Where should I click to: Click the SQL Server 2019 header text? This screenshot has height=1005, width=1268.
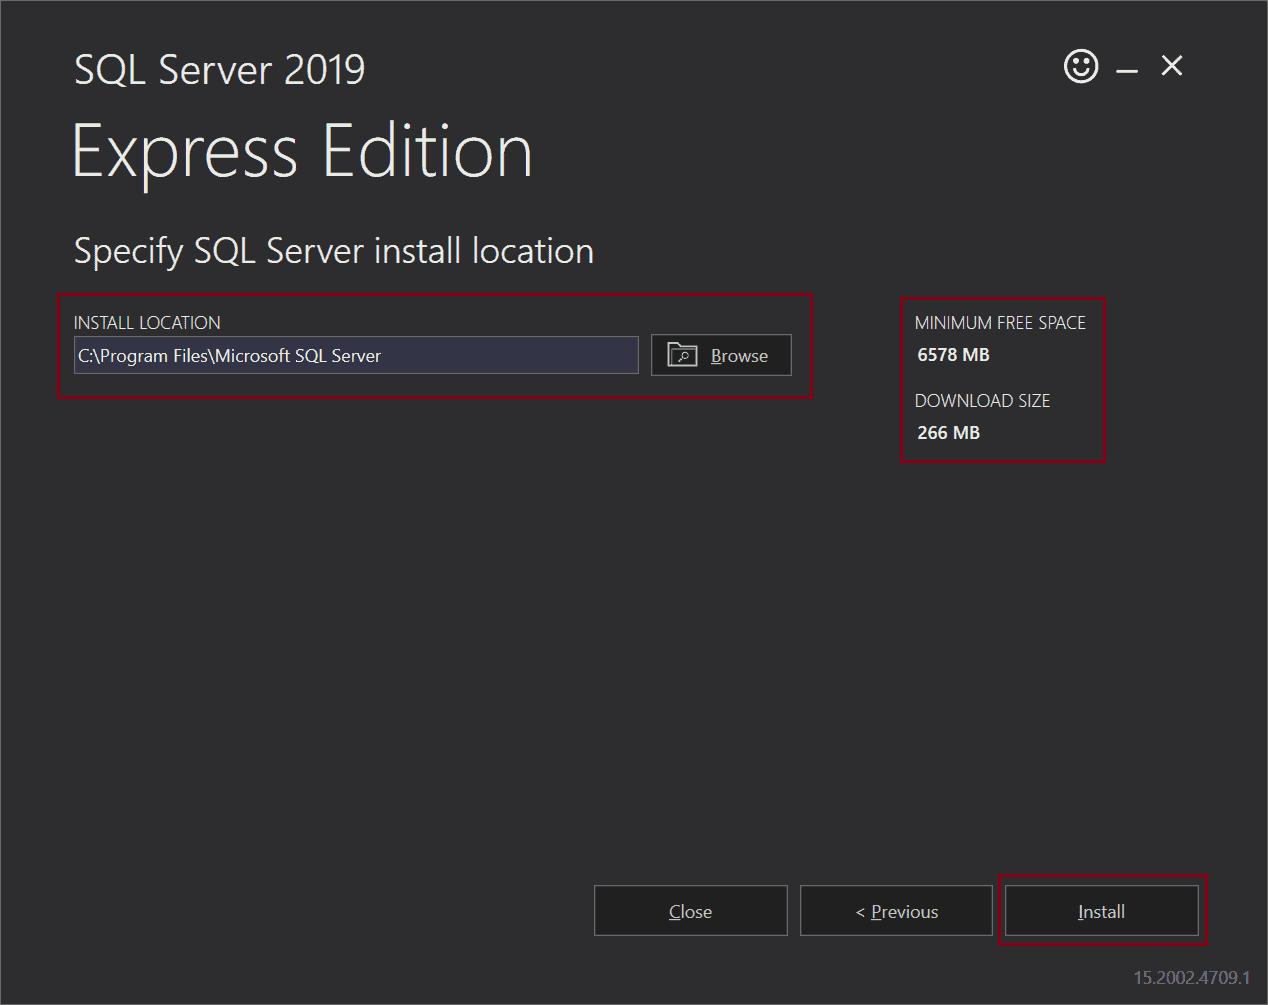point(219,68)
